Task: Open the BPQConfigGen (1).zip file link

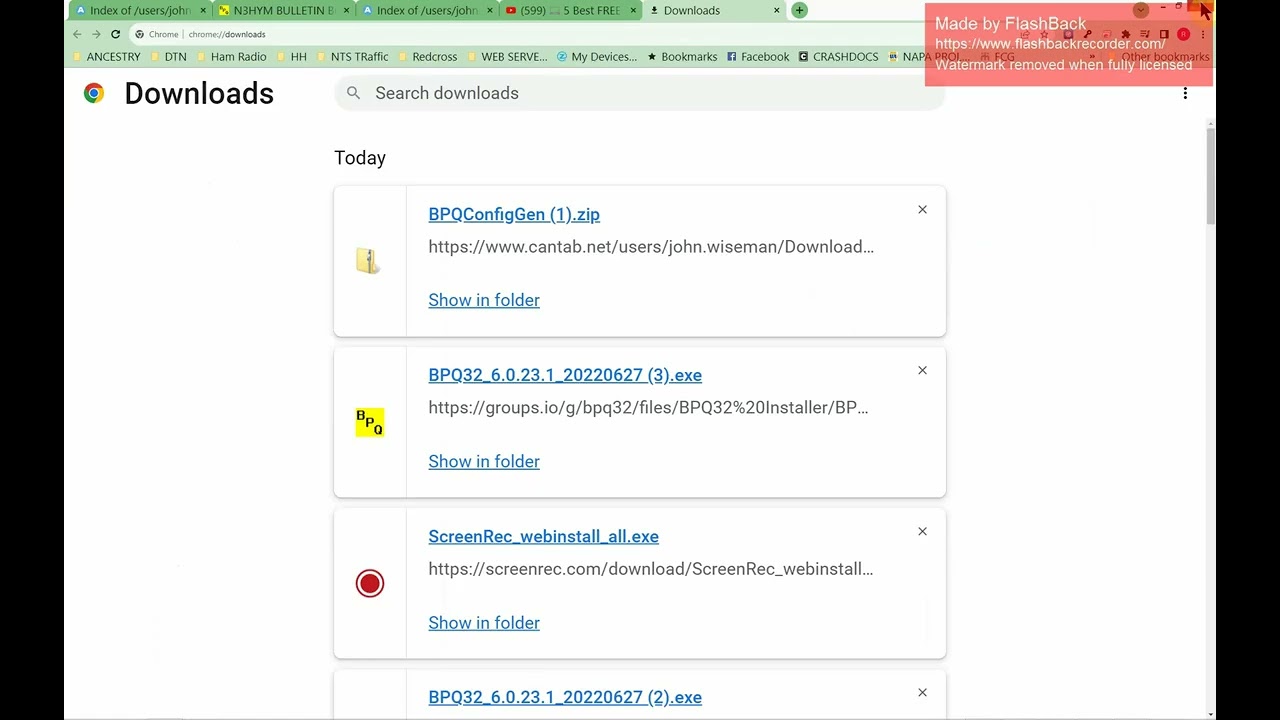Action: [514, 214]
